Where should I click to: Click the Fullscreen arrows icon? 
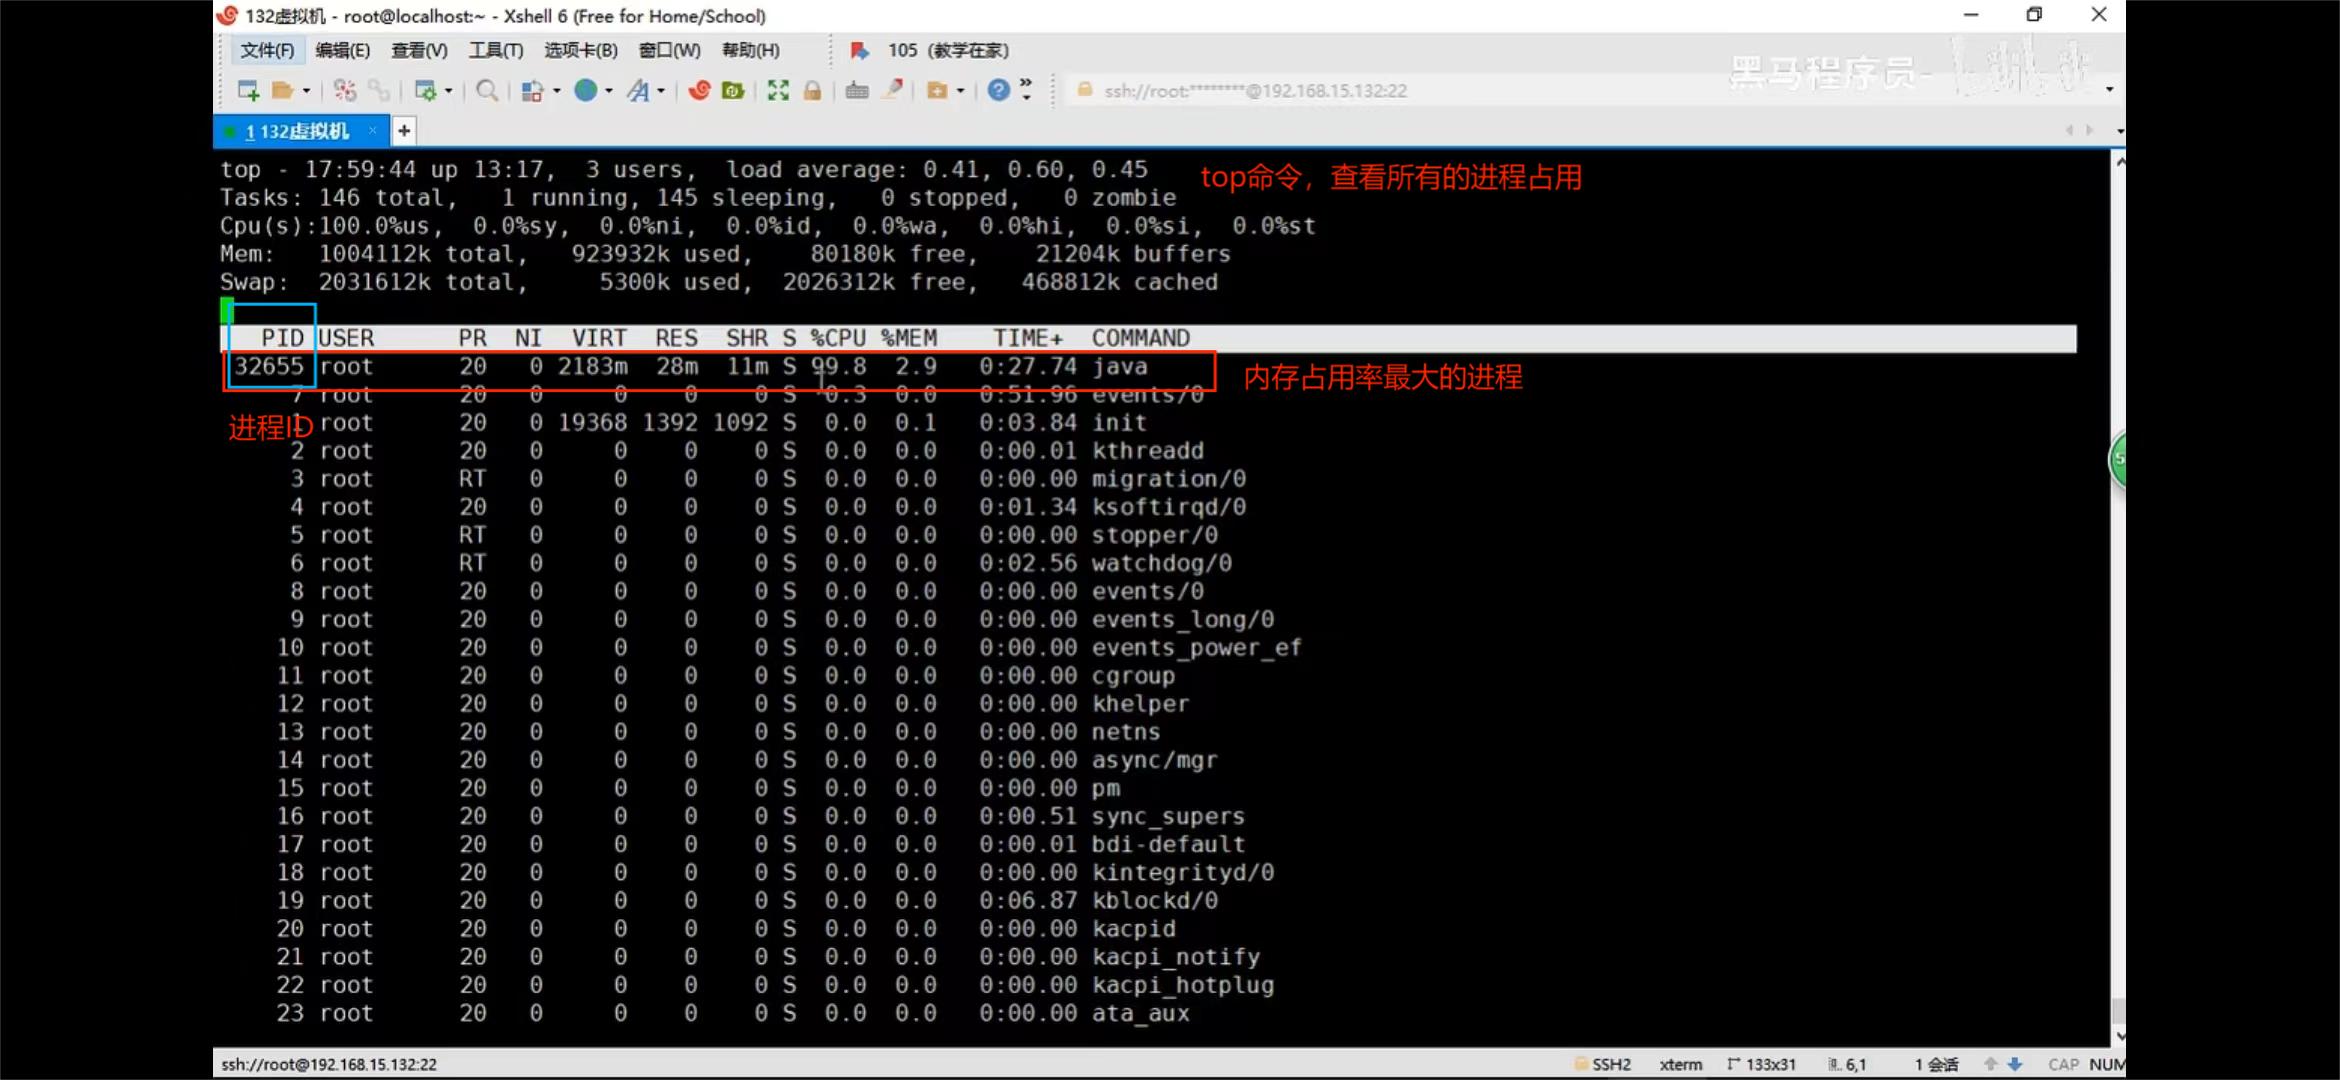point(778,91)
